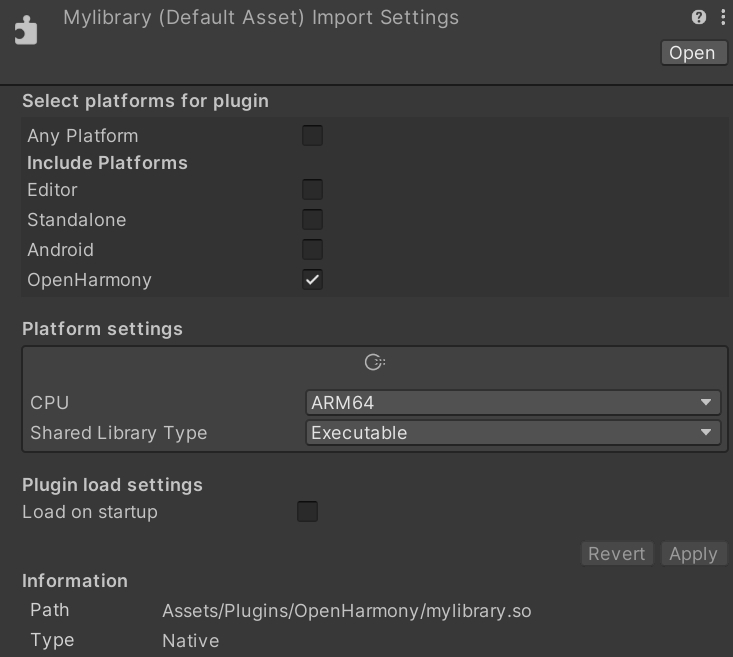Screen dimensions: 733x657
Task: Click the Mylibrary Import Settings title
Action: tap(261, 18)
